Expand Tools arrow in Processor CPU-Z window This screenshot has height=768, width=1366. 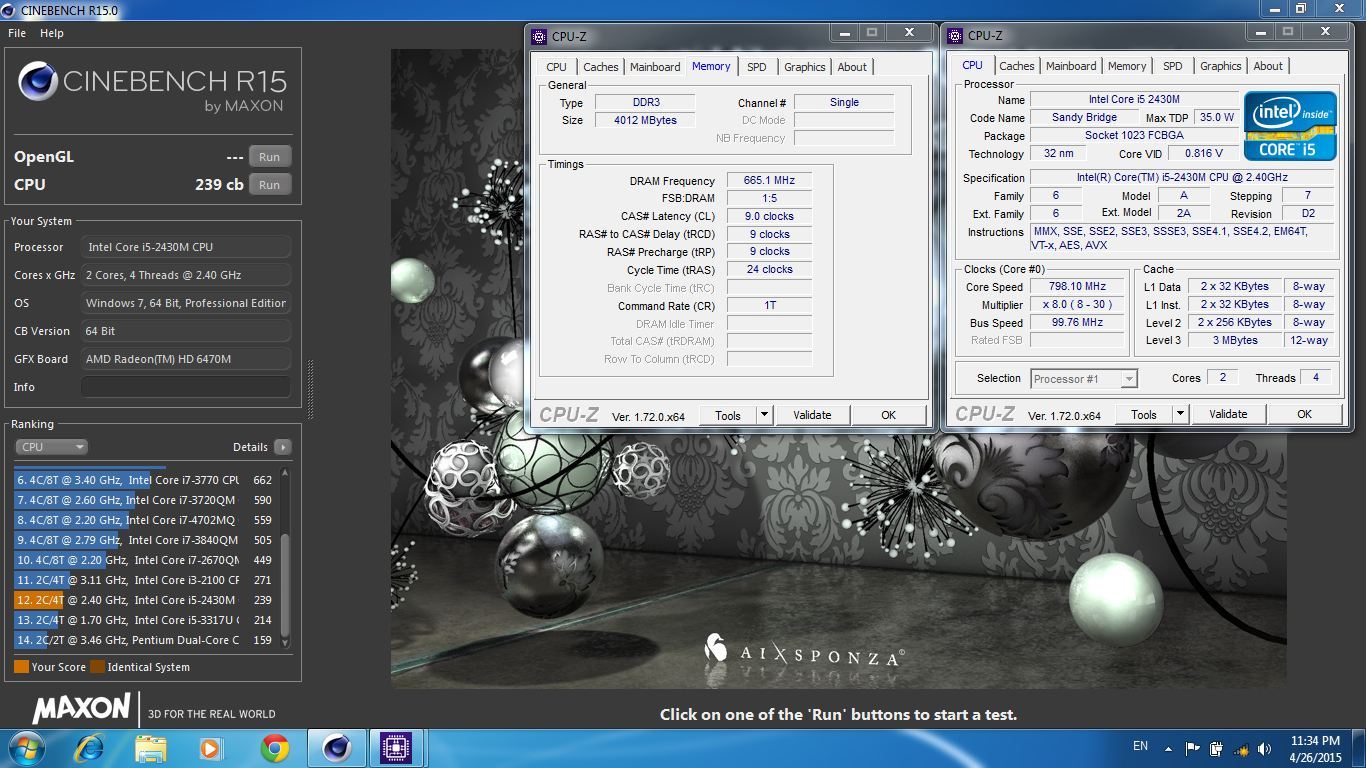[1181, 414]
